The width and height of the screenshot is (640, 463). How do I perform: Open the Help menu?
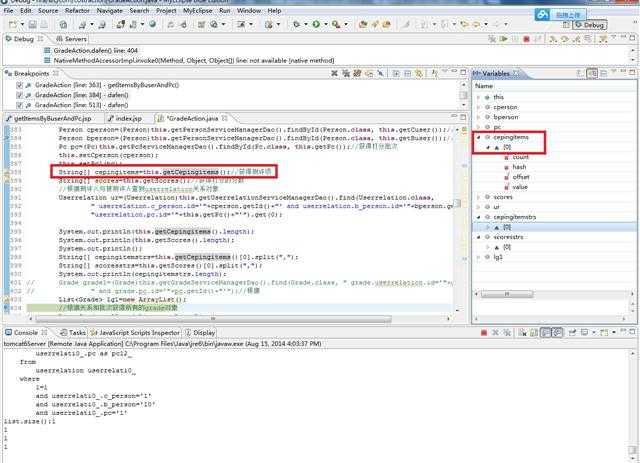pyautogui.click(x=274, y=11)
